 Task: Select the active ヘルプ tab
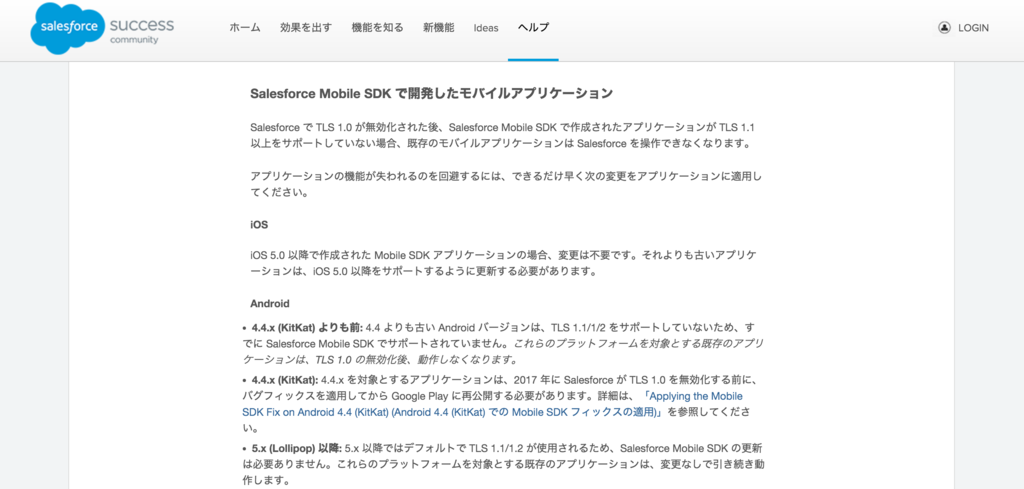click(533, 28)
